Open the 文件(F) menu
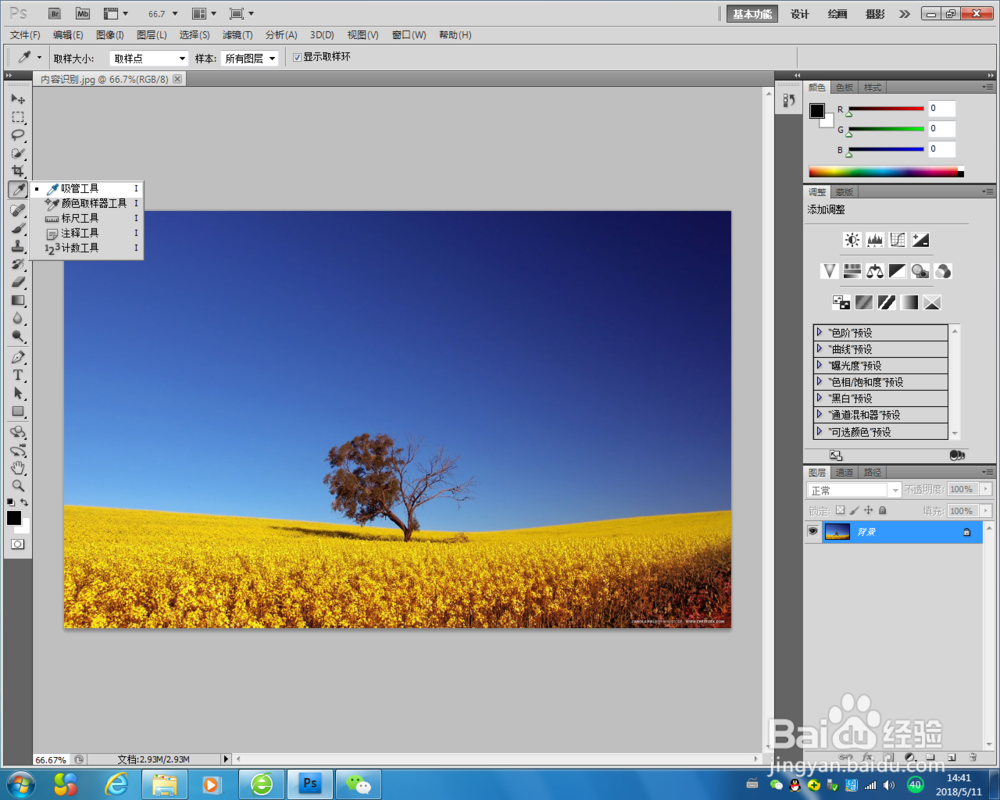The image size is (1000, 800). [x=25, y=35]
